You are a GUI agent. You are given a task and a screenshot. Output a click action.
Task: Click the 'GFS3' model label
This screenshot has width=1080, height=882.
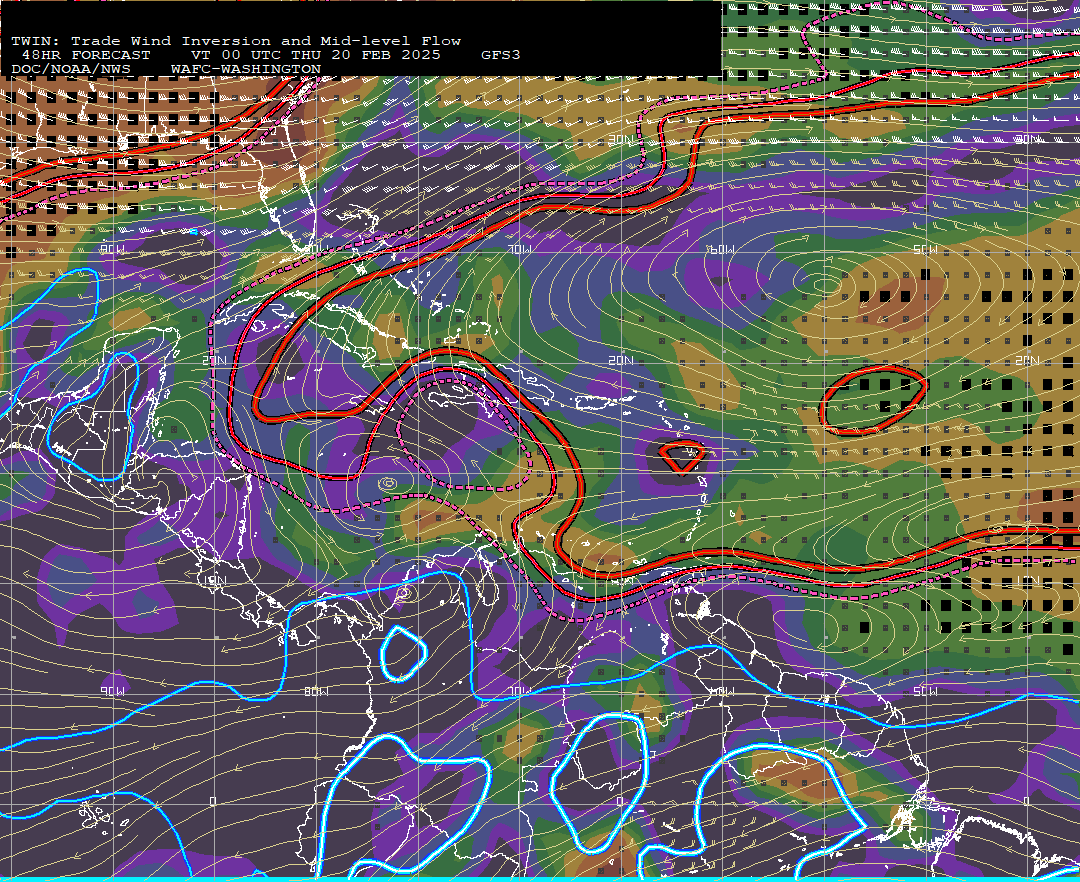click(501, 55)
